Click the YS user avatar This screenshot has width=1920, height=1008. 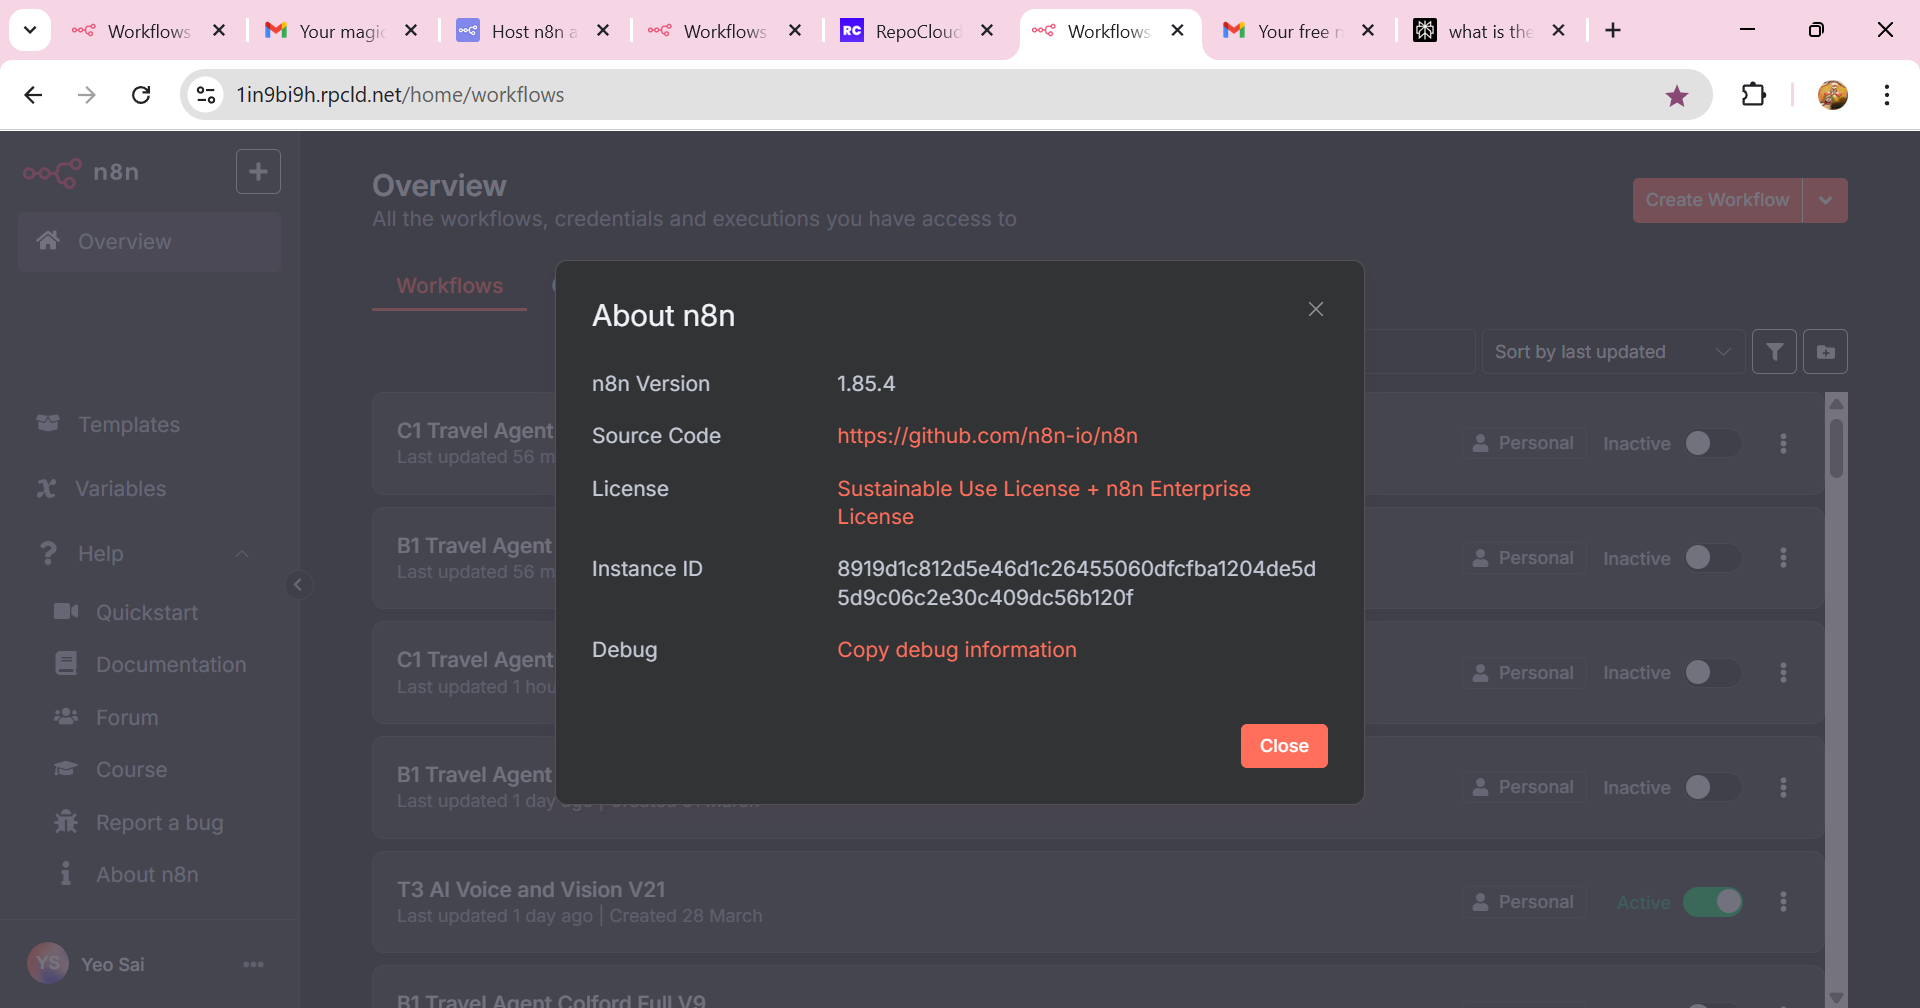point(48,963)
